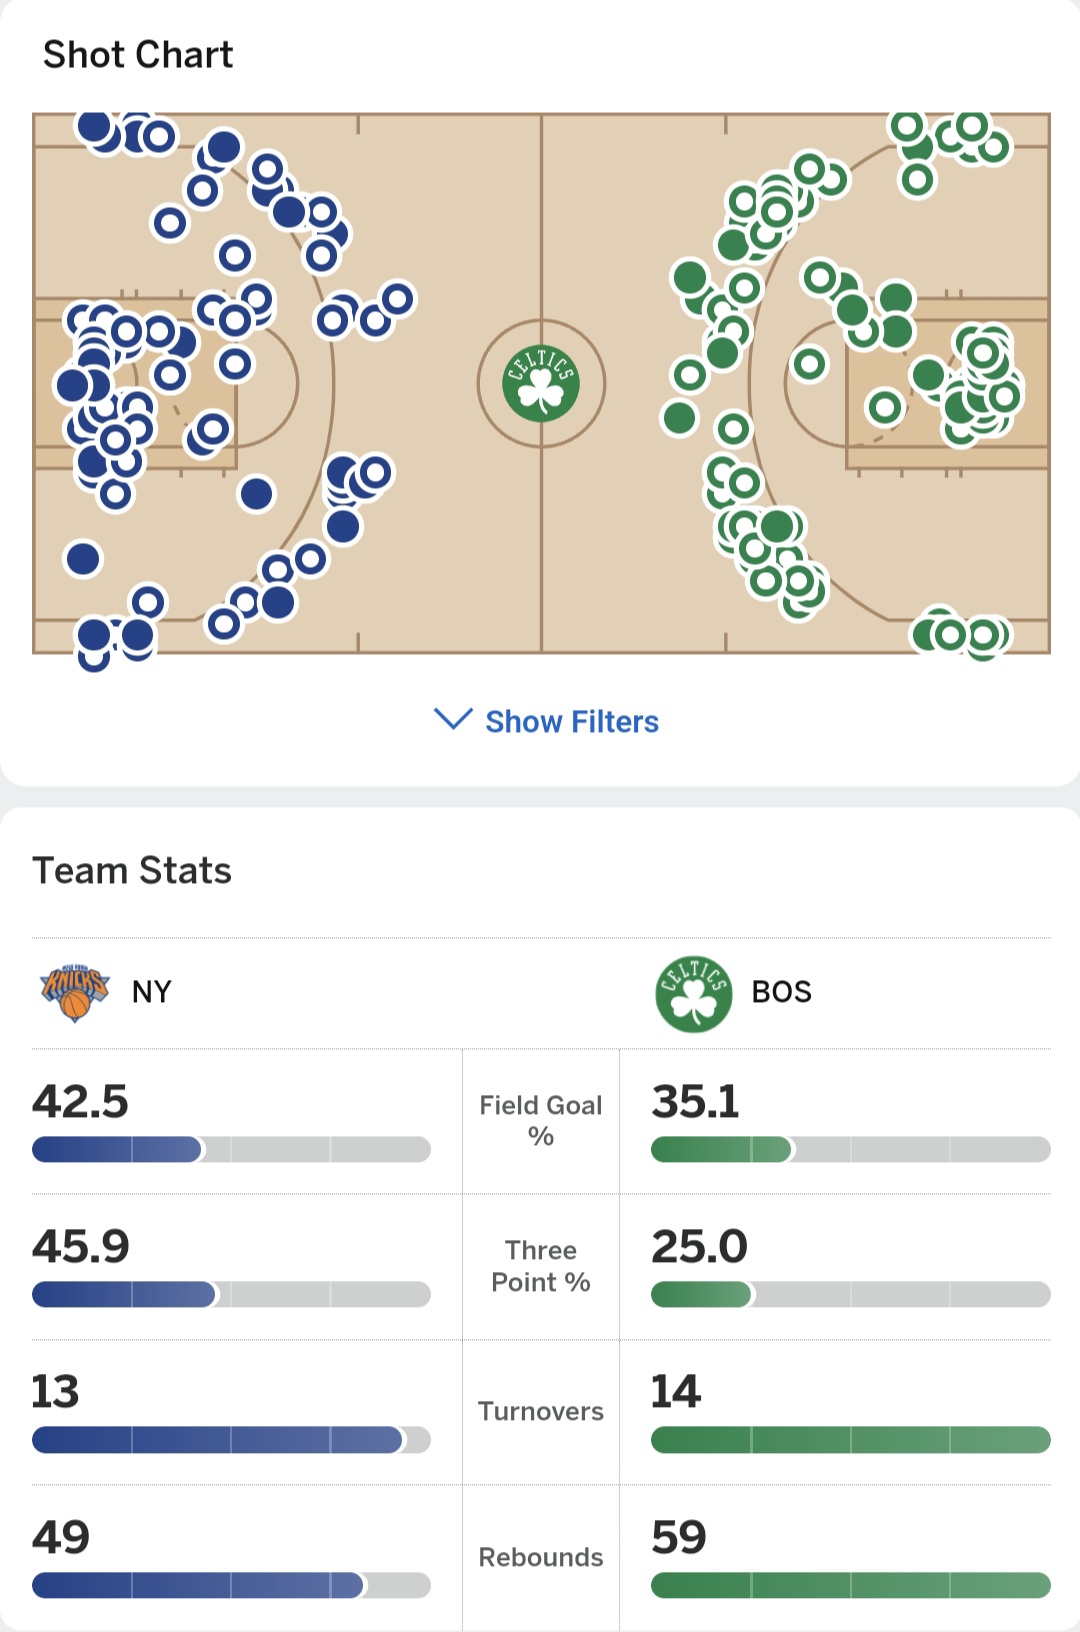Click the Celtics logo beside BOS
Image resolution: width=1080 pixels, height=1632 pixels.
[694, 994]
